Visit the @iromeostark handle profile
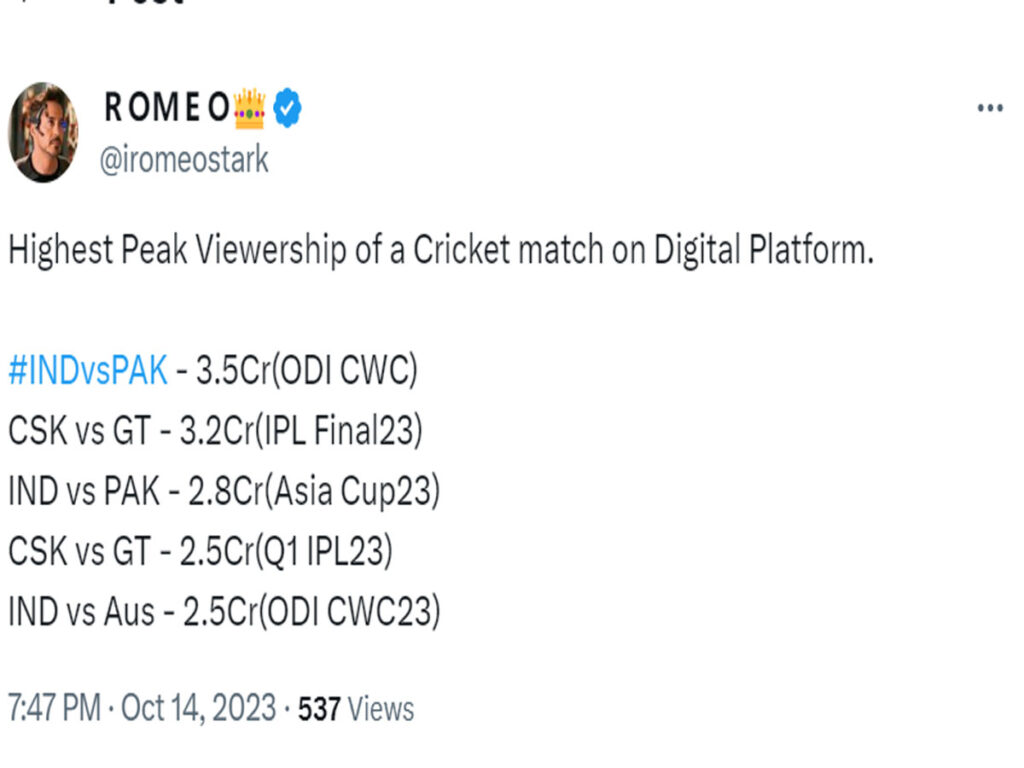The image size is (1024, 768). coord(184,160)
